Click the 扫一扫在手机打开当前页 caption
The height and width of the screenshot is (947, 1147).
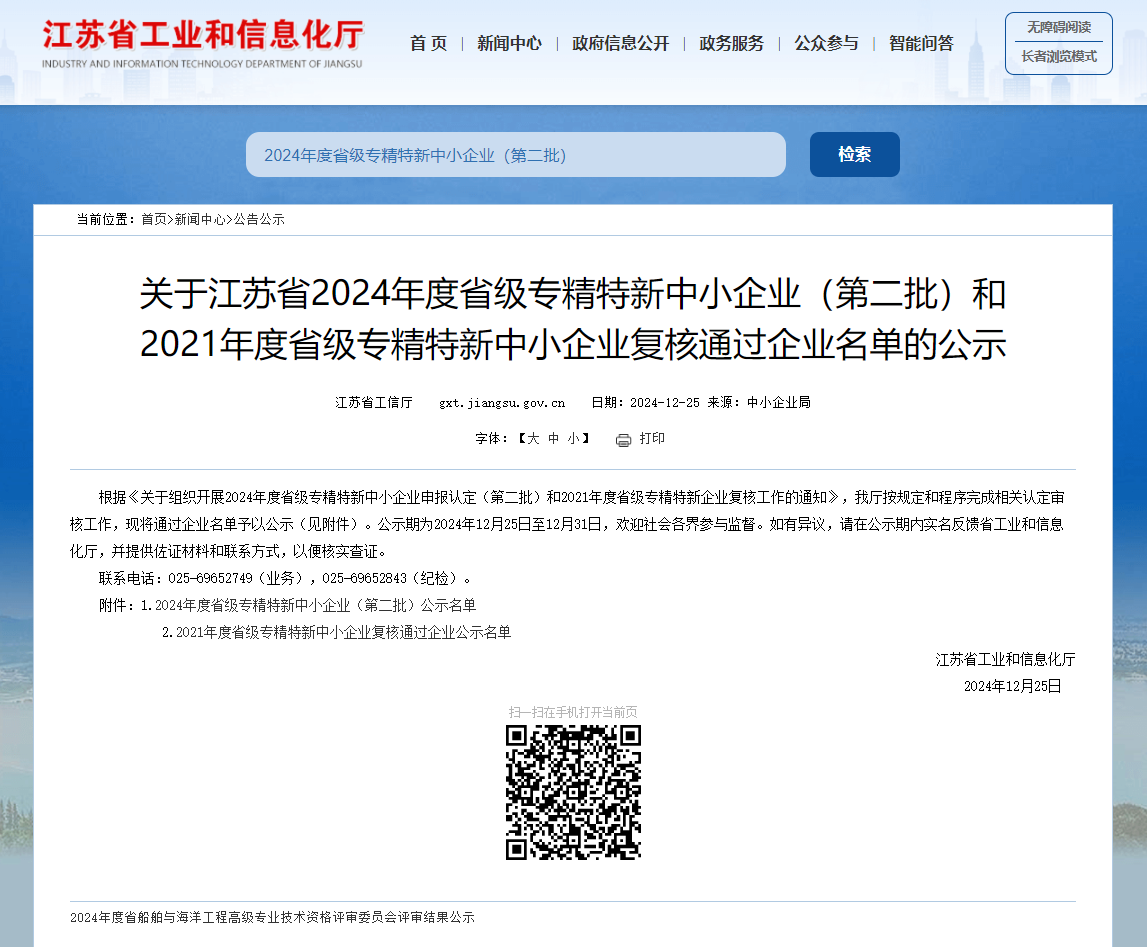click(573, 712)
